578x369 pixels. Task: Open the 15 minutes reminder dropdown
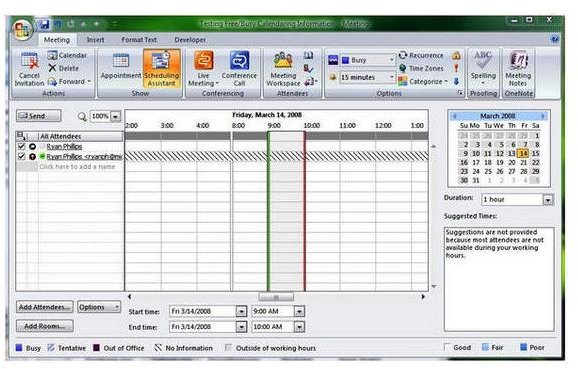[391, 77]
